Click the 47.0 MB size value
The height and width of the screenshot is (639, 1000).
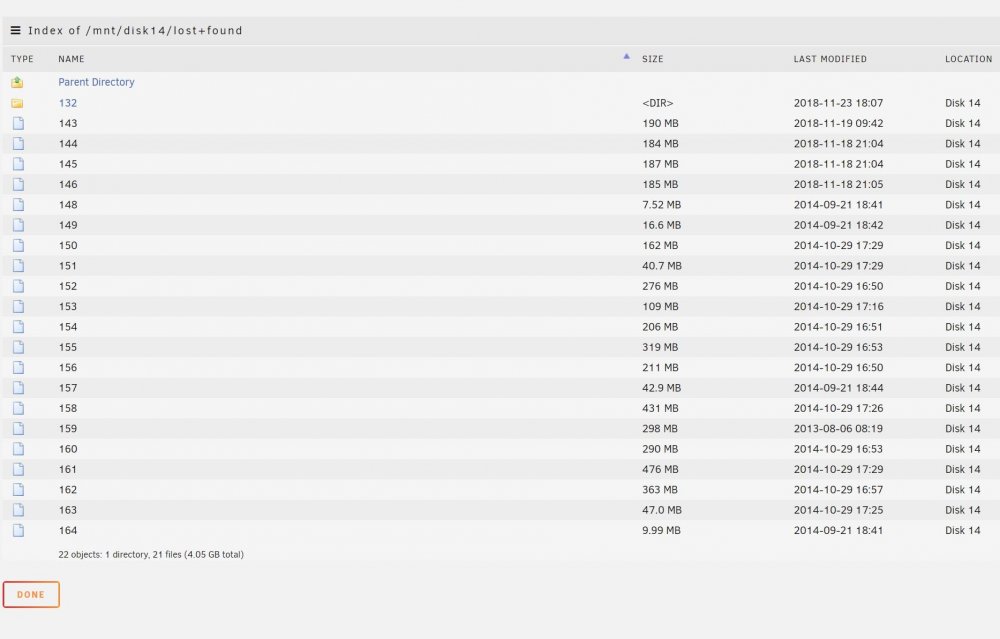point(661,510)
